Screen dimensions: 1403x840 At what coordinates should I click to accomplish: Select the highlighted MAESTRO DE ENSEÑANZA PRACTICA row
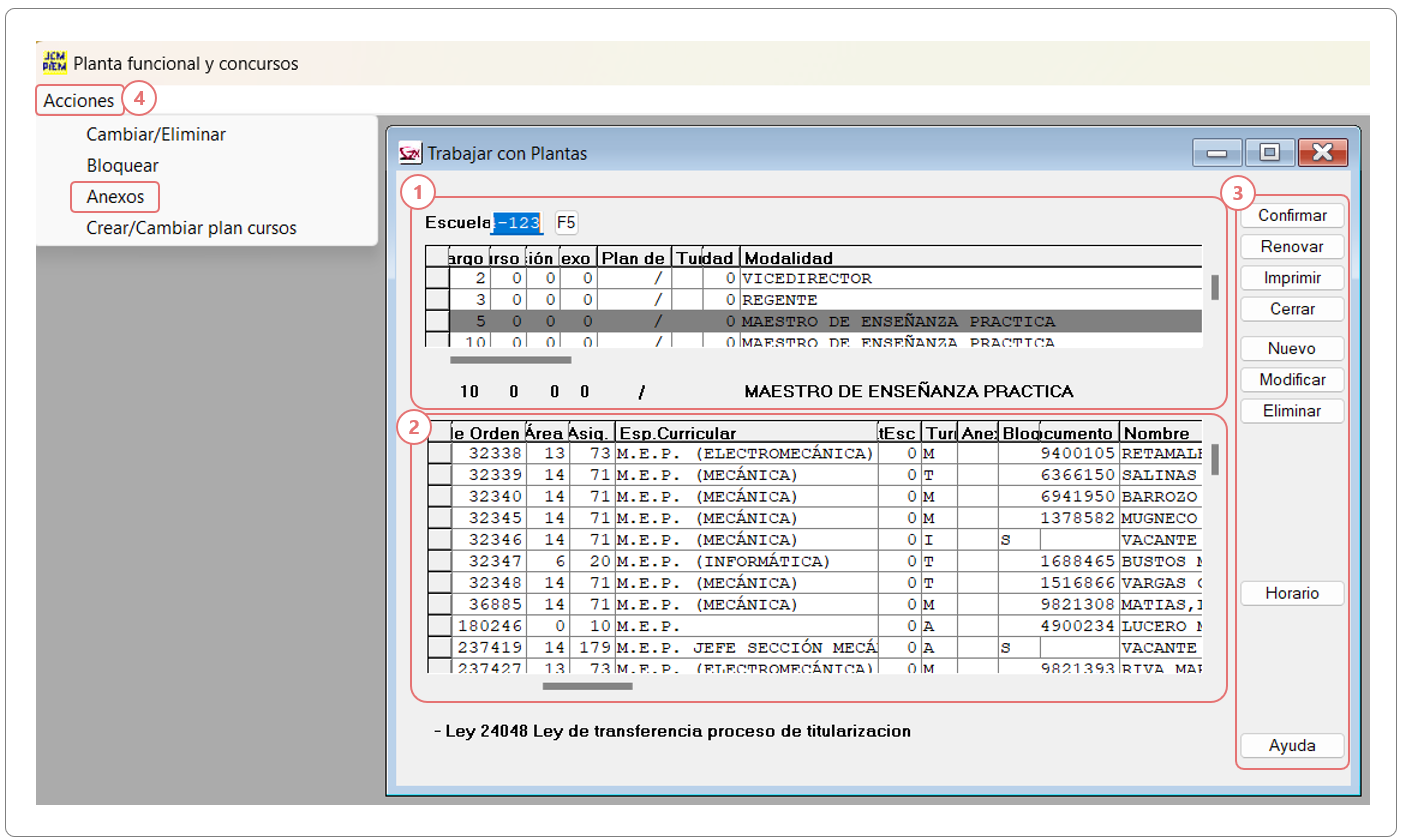click(x=814, y=322)
